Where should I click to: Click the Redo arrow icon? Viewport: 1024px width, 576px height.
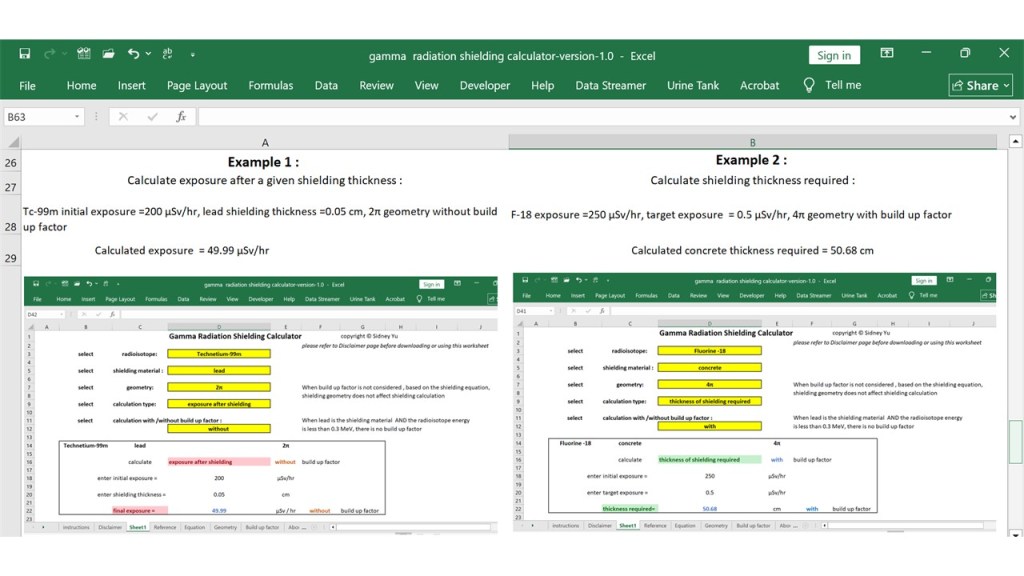coord(50,54)
